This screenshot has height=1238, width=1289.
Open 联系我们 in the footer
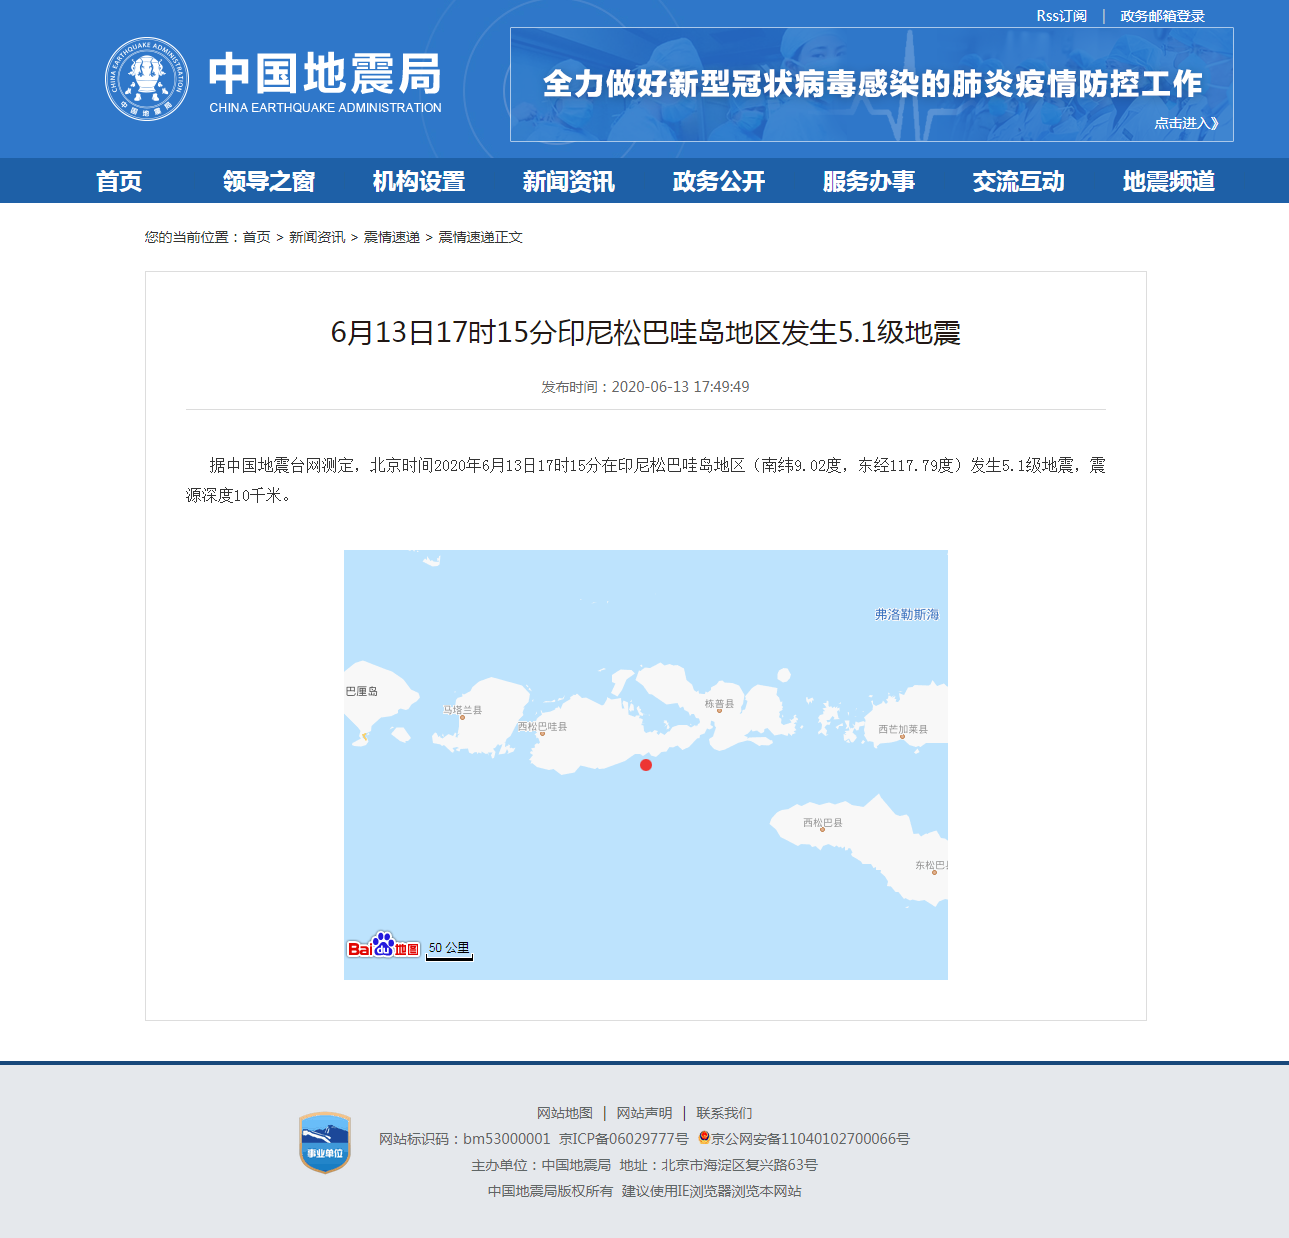point(724,1113)
